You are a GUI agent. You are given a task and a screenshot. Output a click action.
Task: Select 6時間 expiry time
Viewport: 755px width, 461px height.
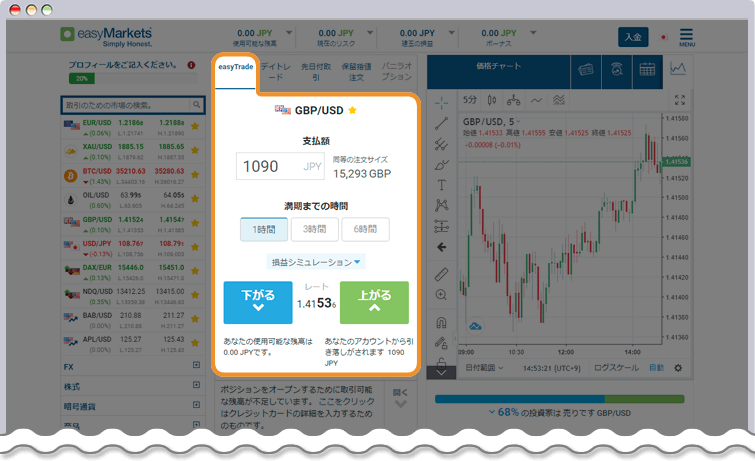tap(365, 229)
